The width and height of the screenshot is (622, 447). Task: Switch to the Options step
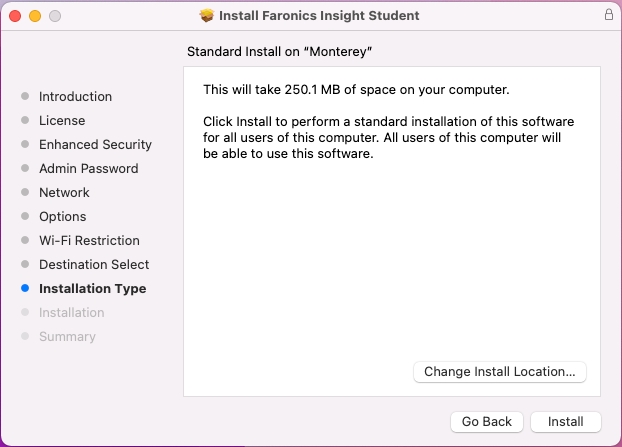62,217
